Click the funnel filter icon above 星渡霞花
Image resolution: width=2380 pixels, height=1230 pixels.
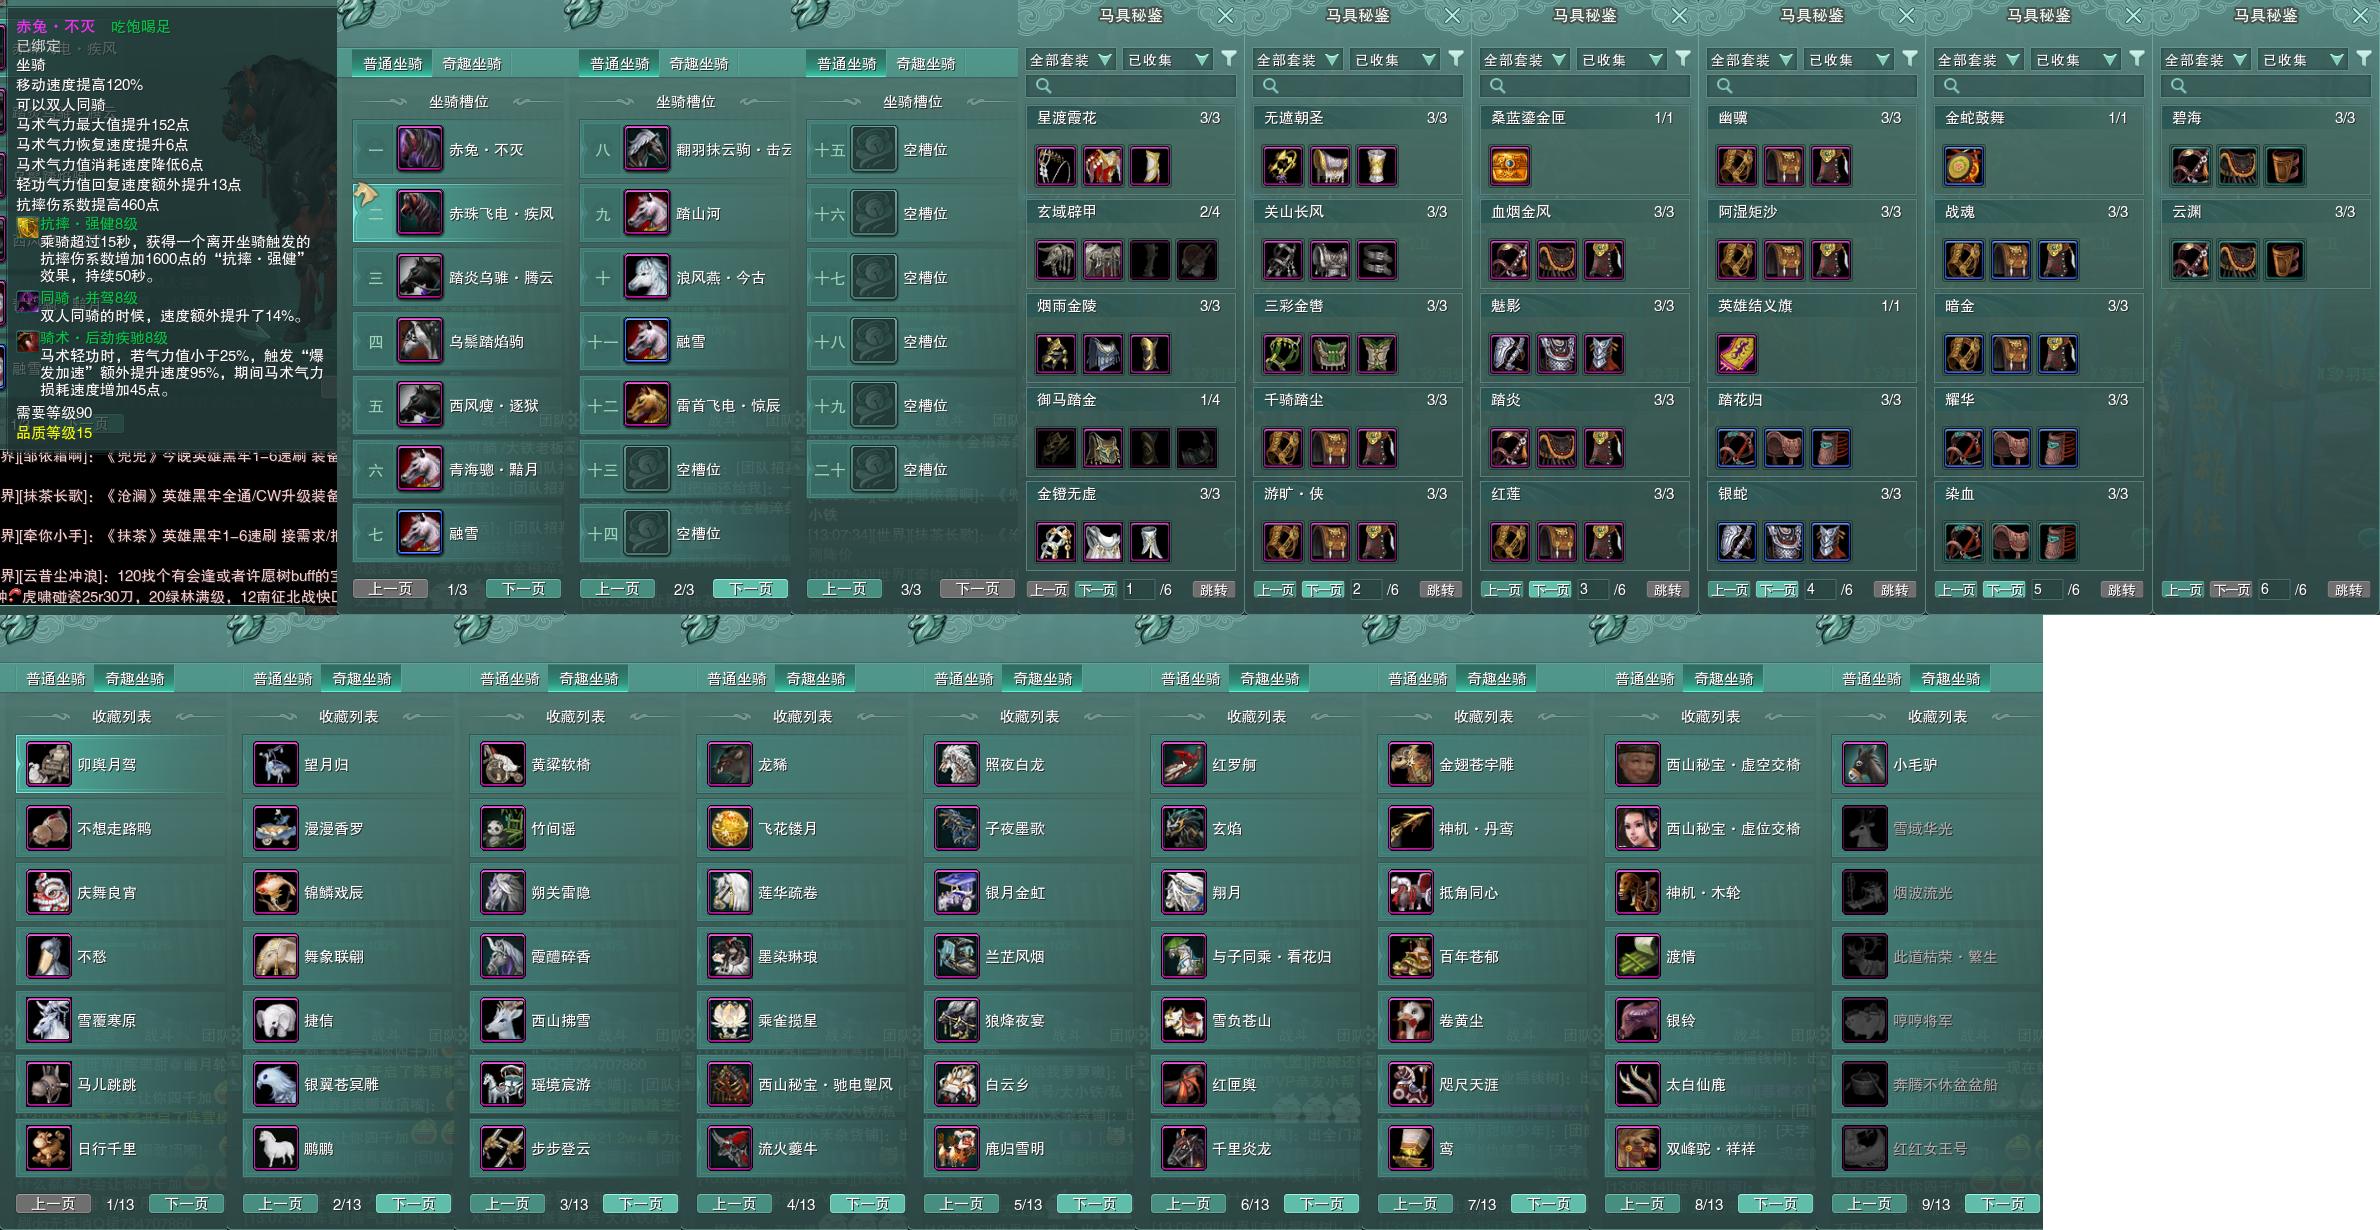1229,59
